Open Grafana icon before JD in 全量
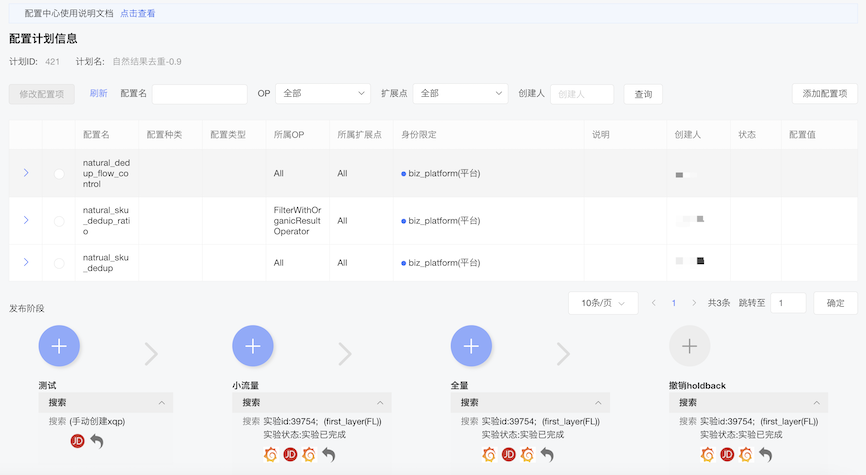This screenshot has width=866, height=475. click(489, 454)
